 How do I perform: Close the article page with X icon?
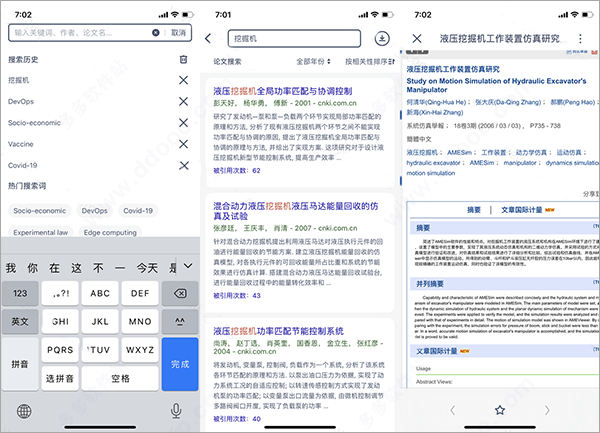[417, 38]
